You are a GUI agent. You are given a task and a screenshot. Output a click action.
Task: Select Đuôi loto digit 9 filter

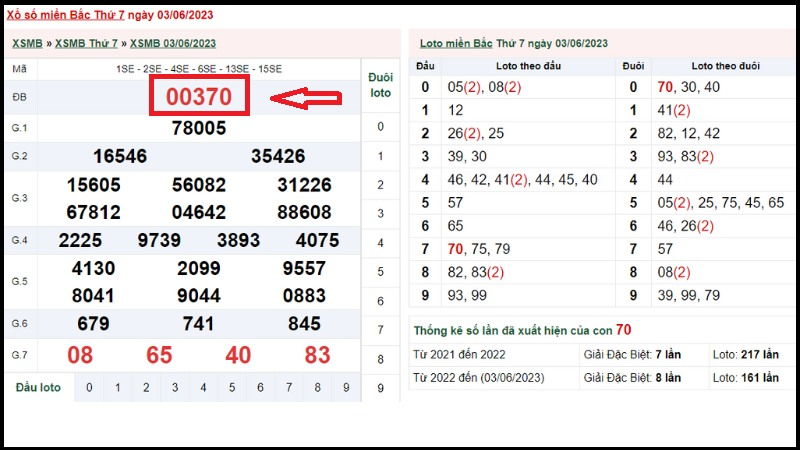coord(381,388)
